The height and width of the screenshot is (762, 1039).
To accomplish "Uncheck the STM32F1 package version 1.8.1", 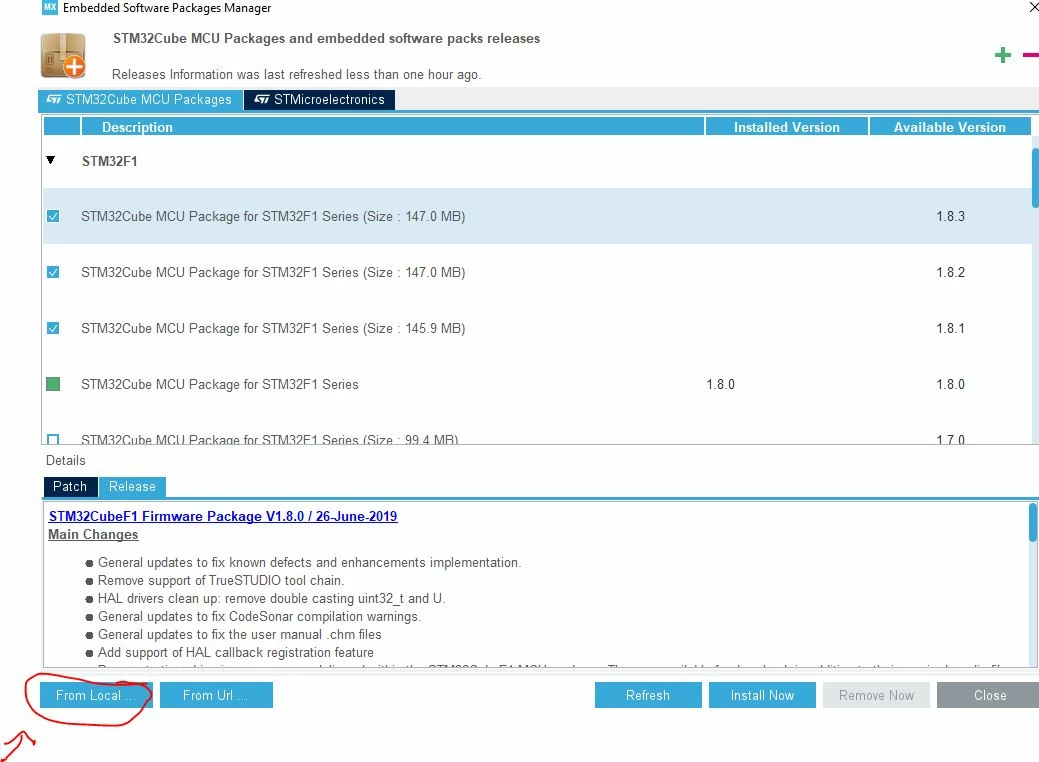I will 53,329.
